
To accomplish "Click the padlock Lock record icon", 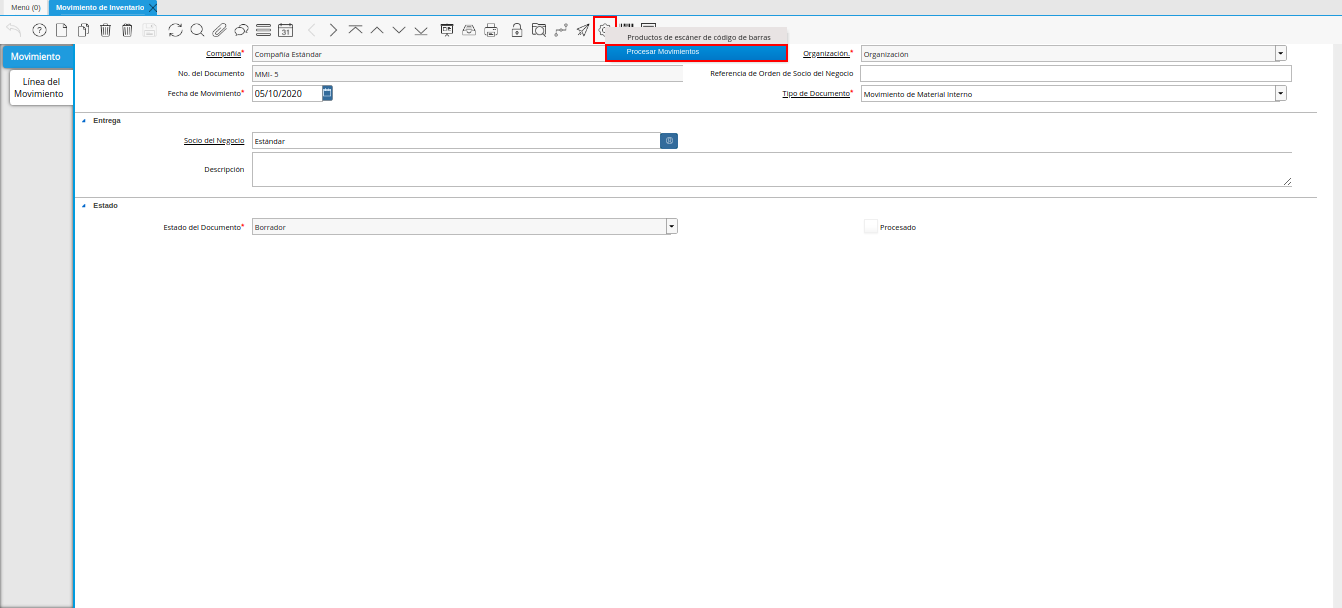I will click(x=517, y=30).
